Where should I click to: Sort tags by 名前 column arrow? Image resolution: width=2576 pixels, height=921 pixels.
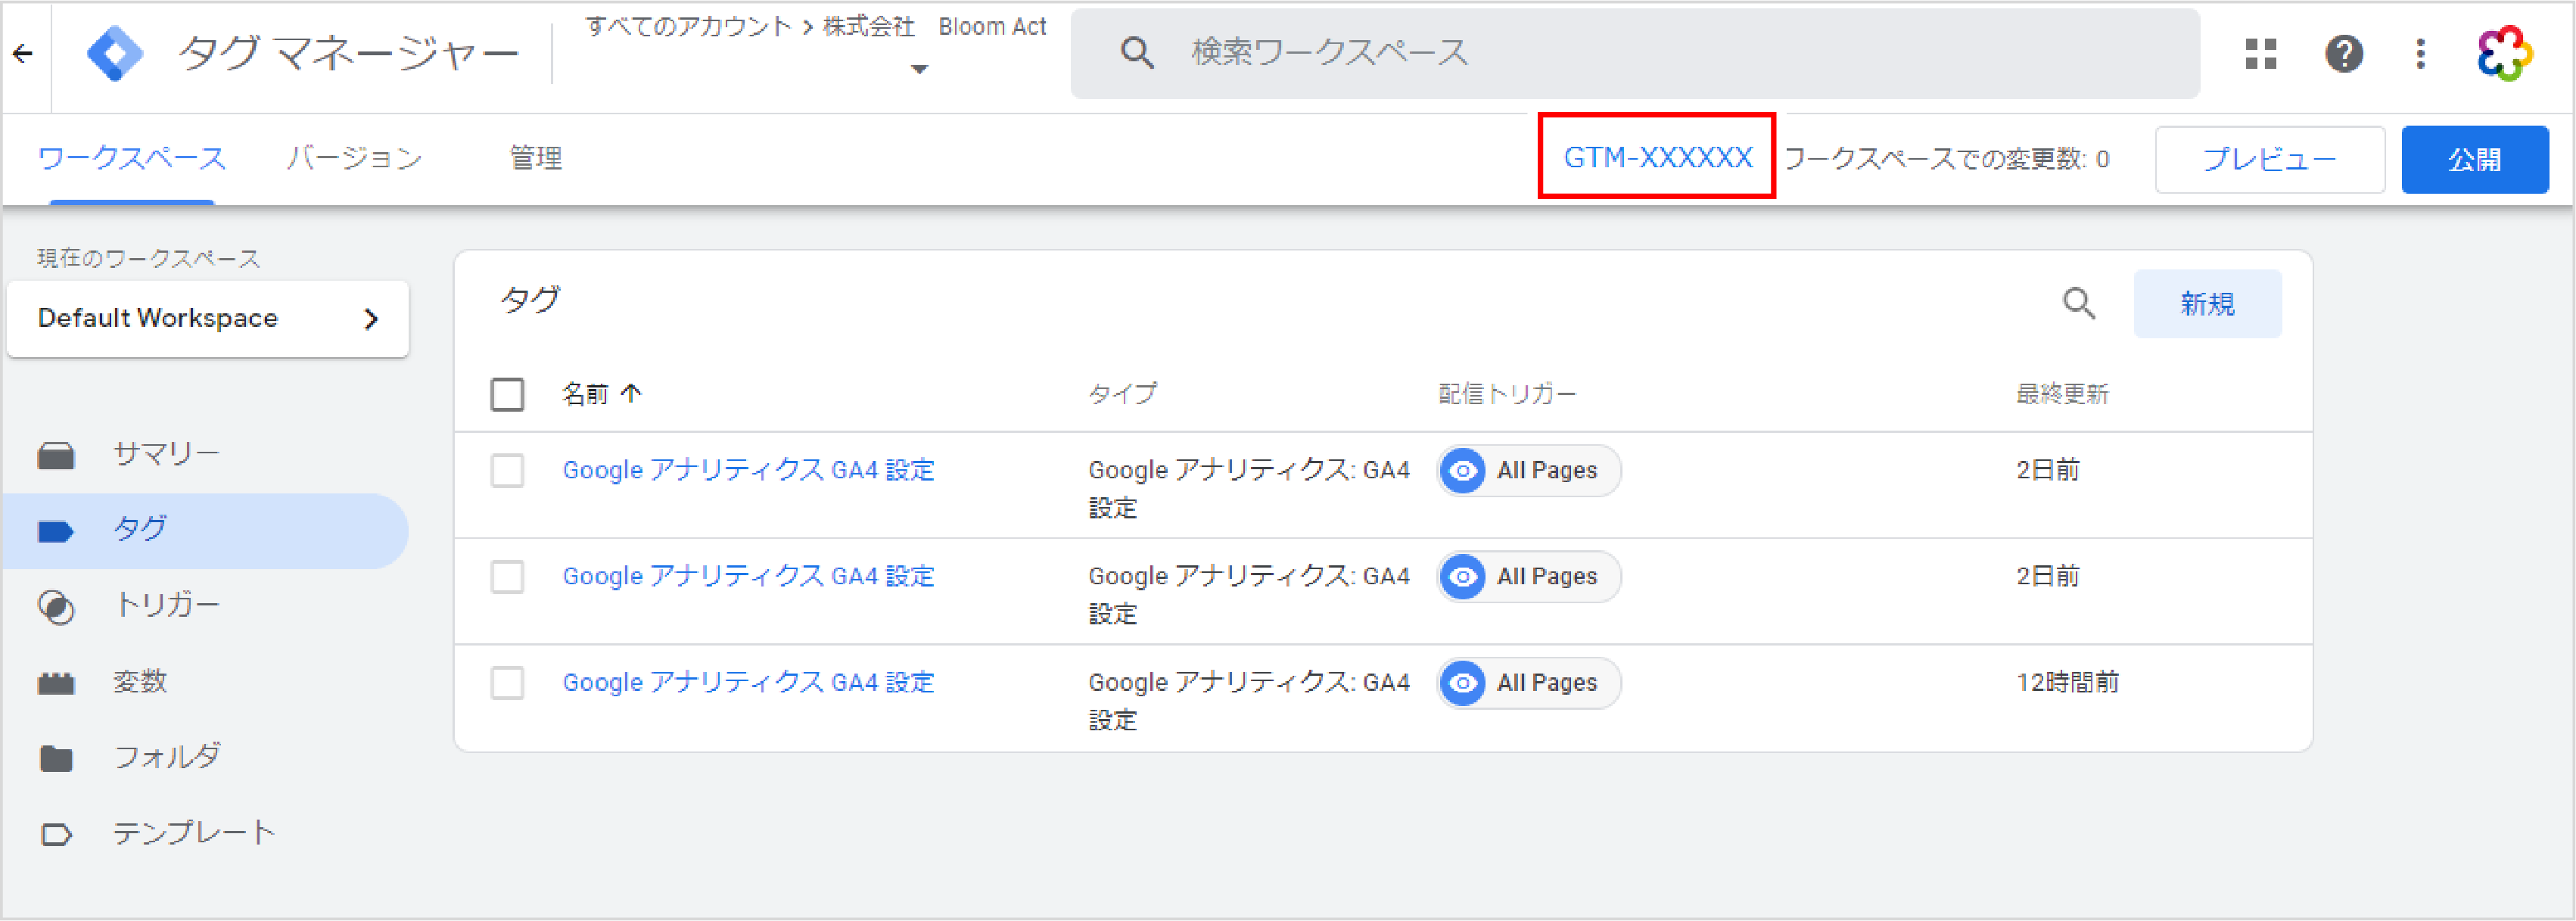tap(631, 394)
